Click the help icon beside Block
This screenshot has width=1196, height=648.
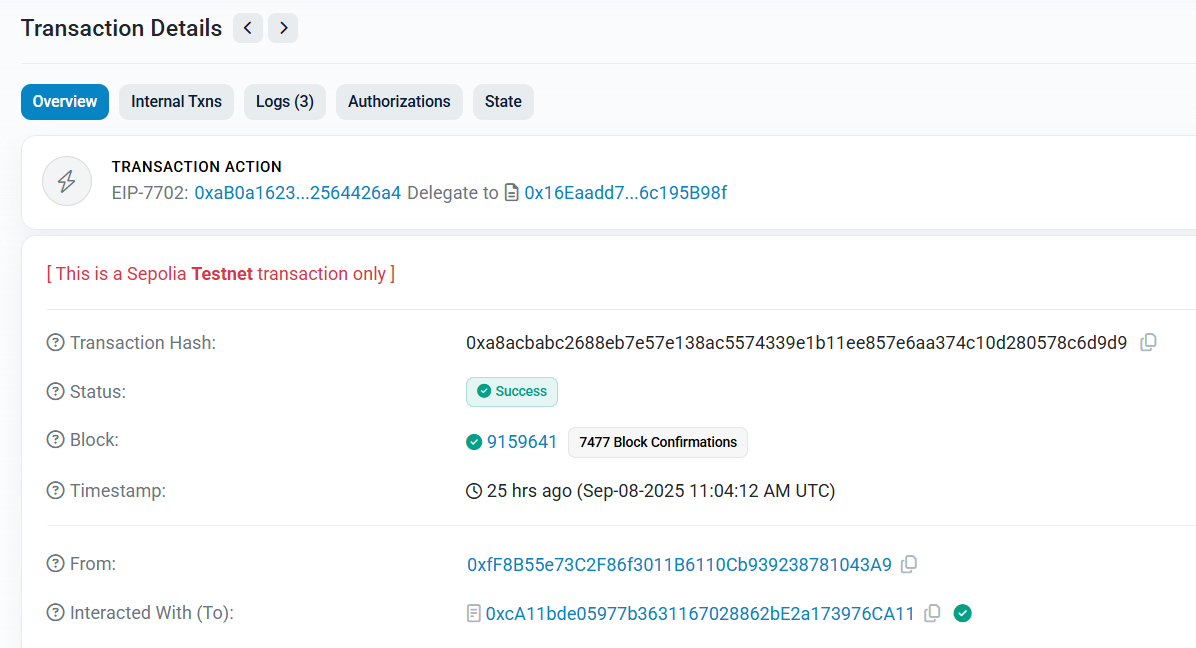(x=56, y=440)
